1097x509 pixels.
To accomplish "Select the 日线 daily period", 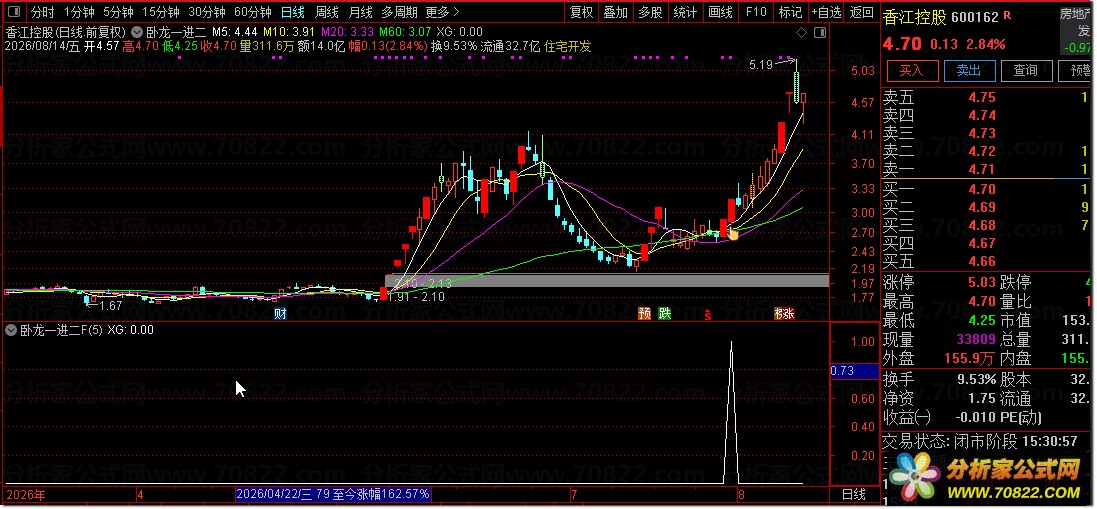I will coord(292,12).
